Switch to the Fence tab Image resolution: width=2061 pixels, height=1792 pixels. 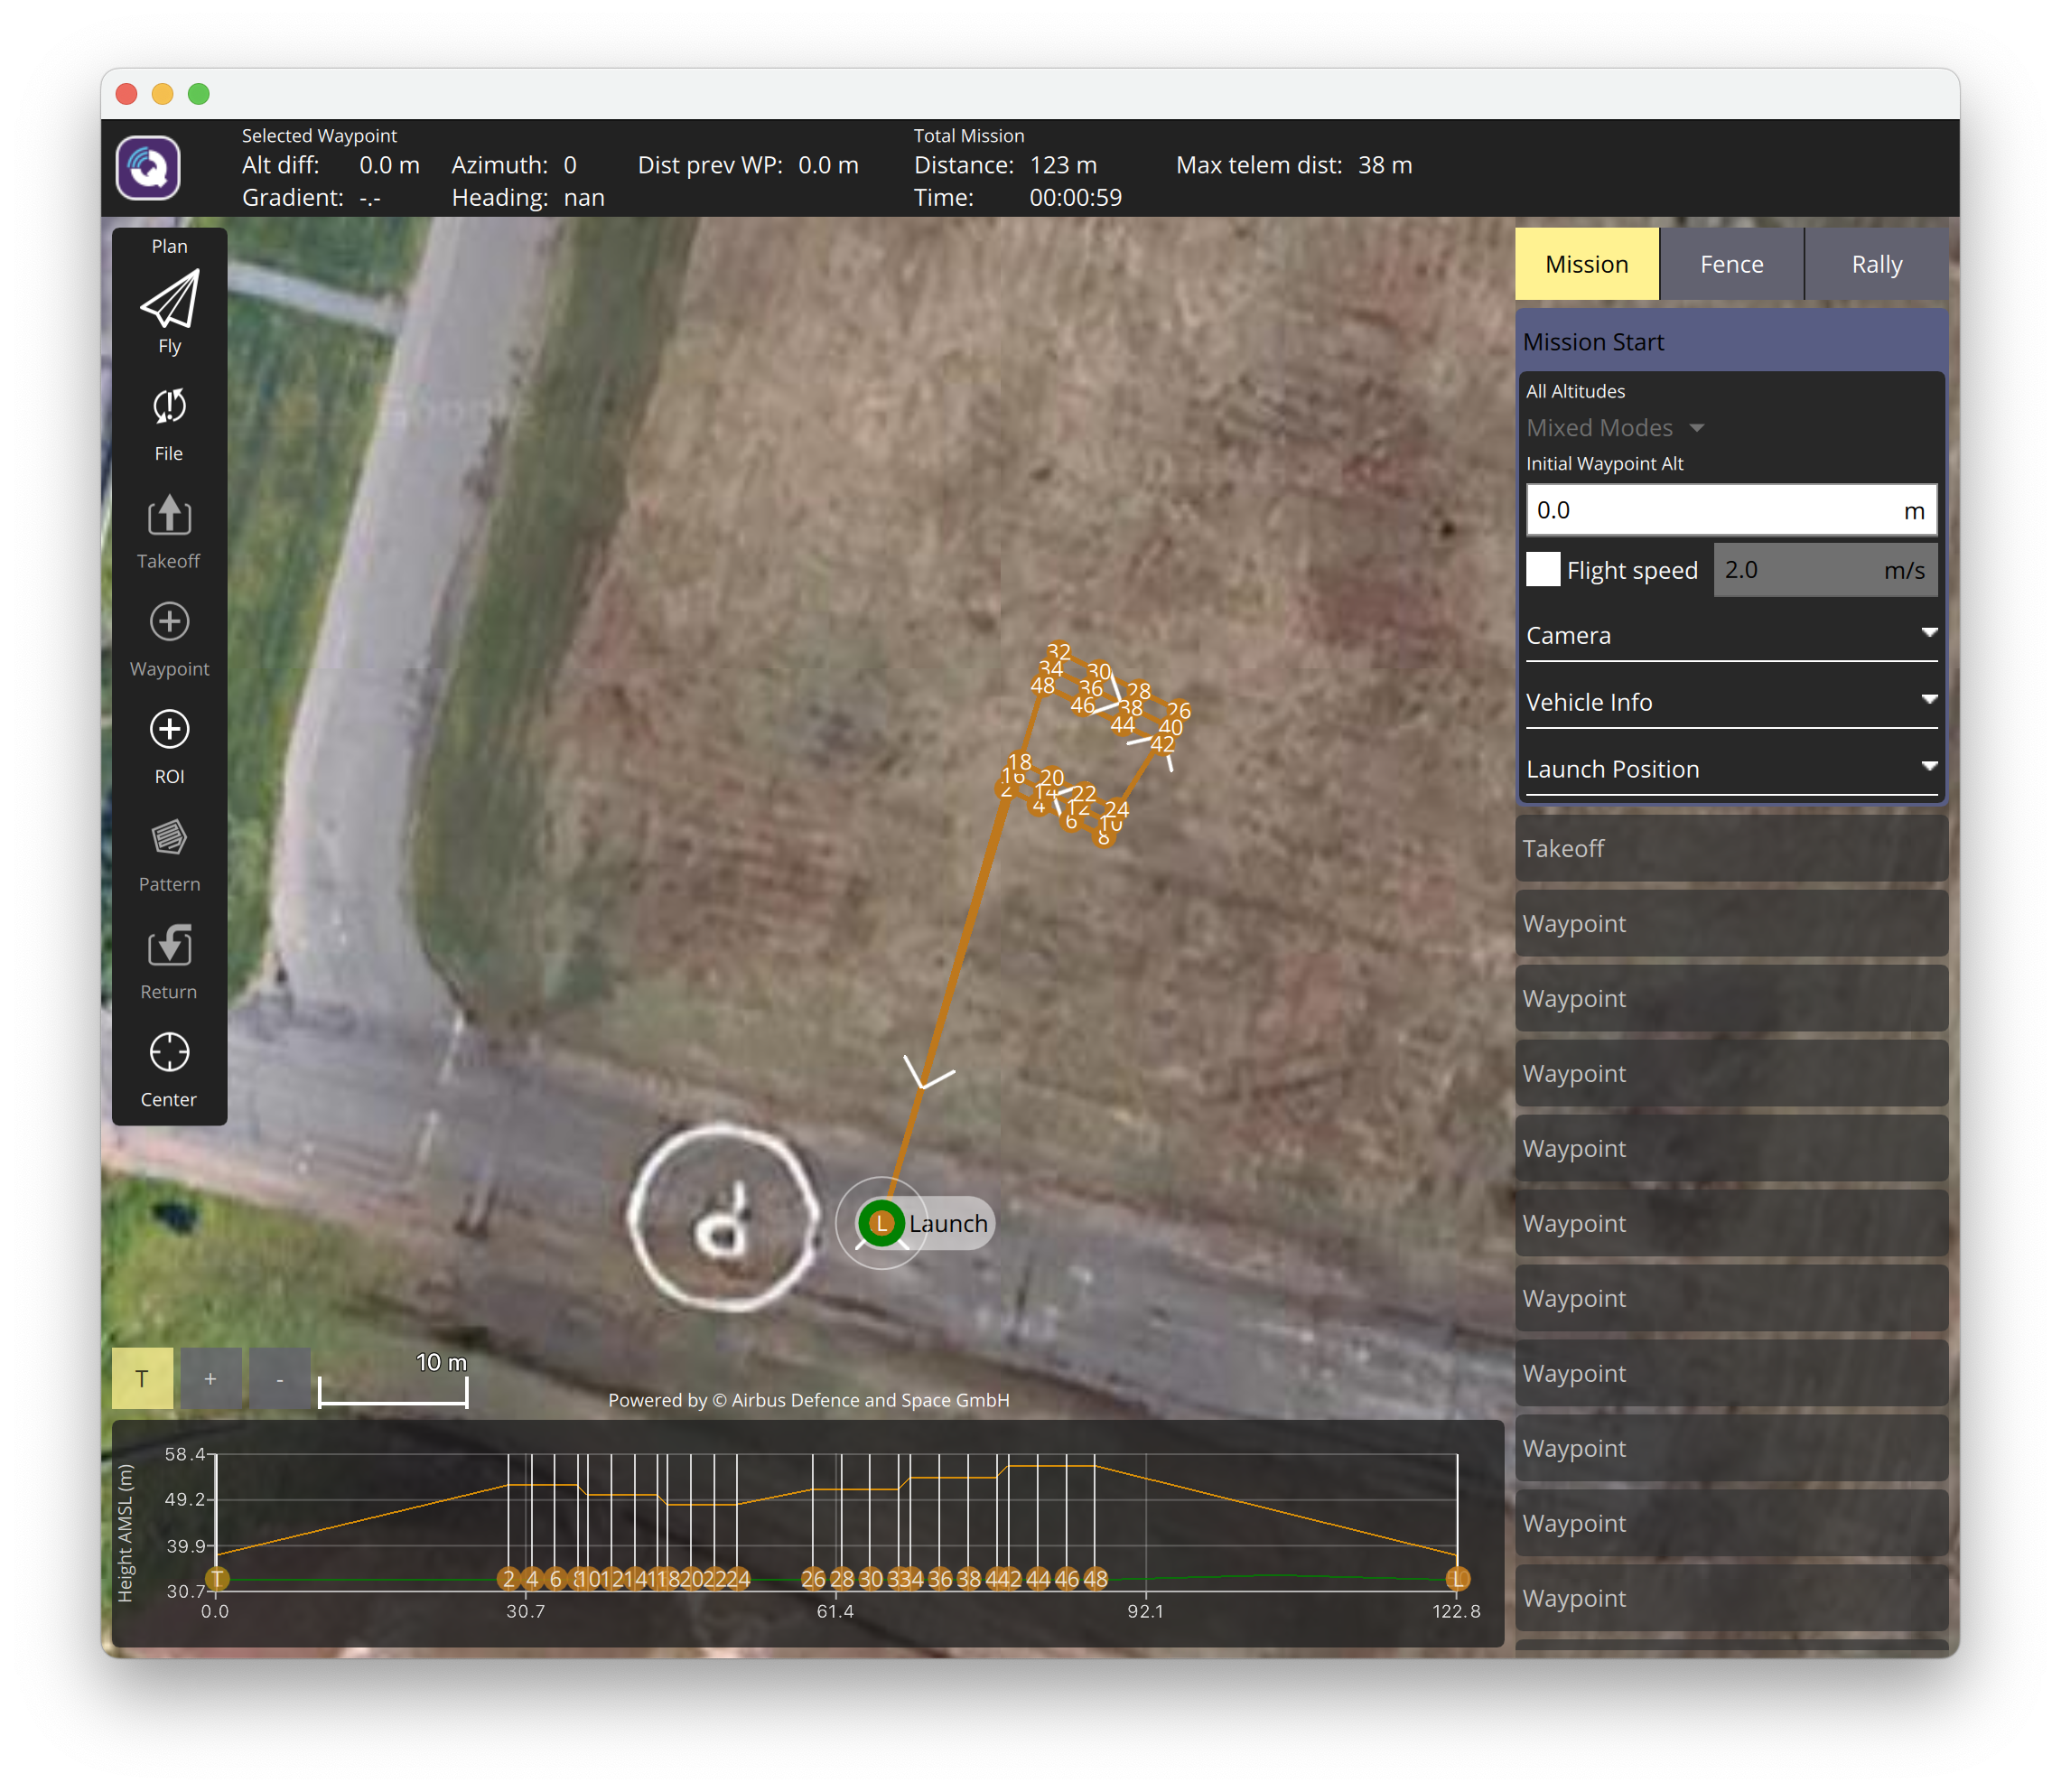coord(1731,264)
